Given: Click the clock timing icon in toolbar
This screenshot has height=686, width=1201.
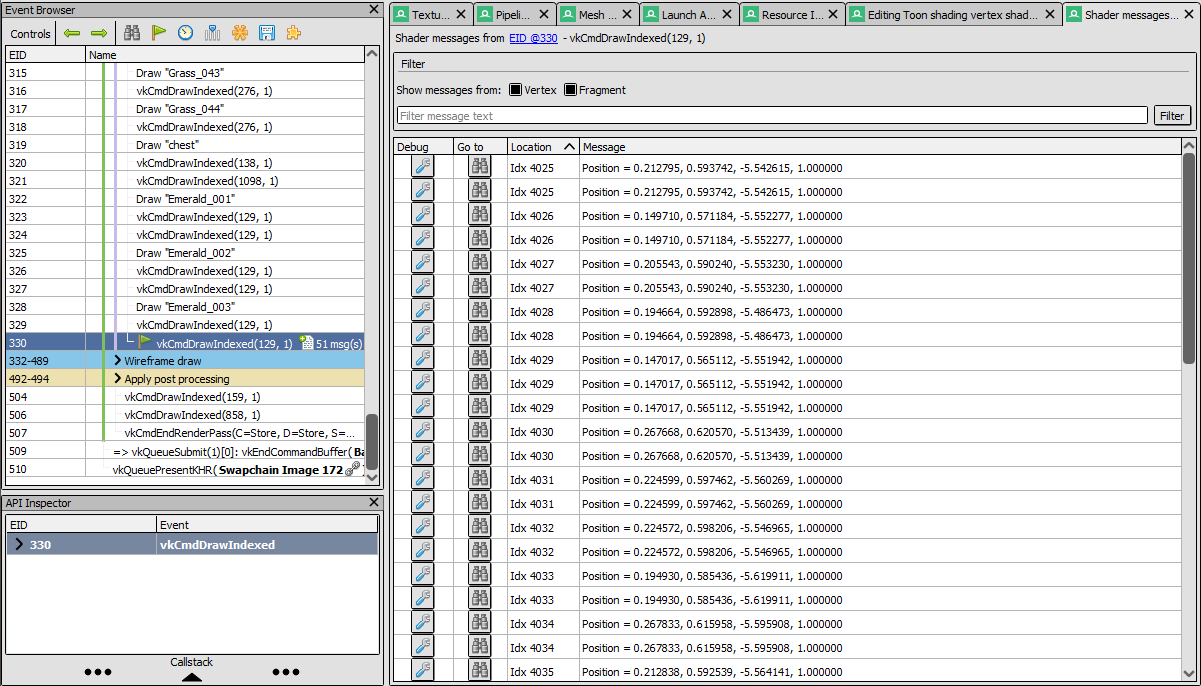Looking at the screenshot, I should click(186, 33).
